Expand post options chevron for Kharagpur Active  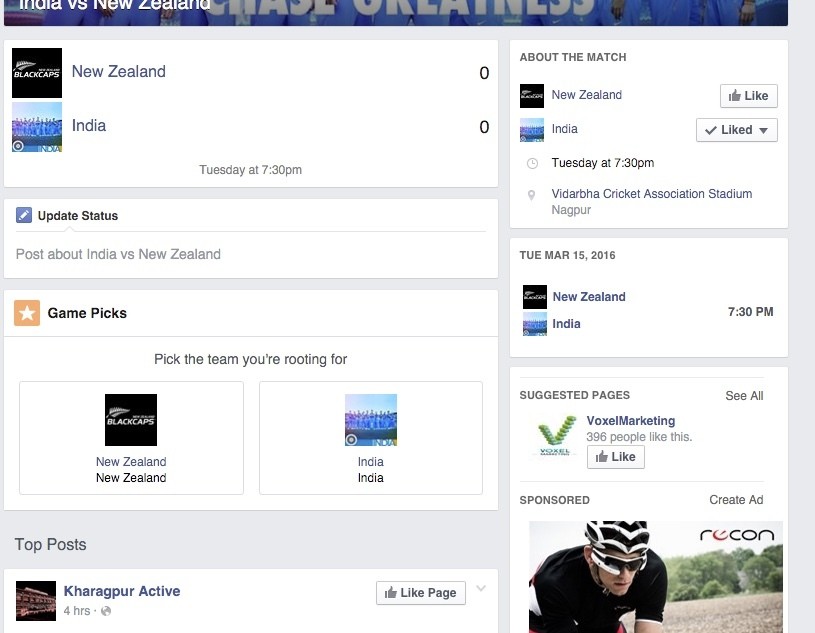[481, 588]
